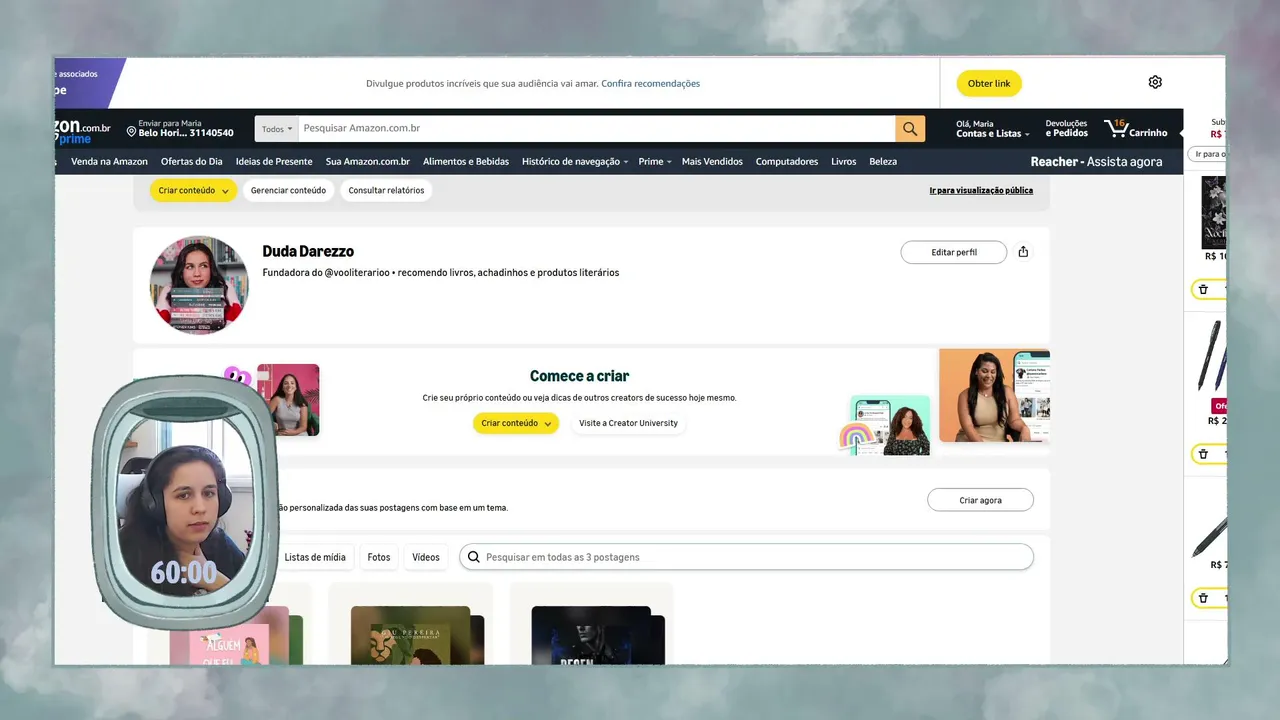The image size is (1280, 720).
Task: Click the Editar perfil button
Action: coord(954,252)
